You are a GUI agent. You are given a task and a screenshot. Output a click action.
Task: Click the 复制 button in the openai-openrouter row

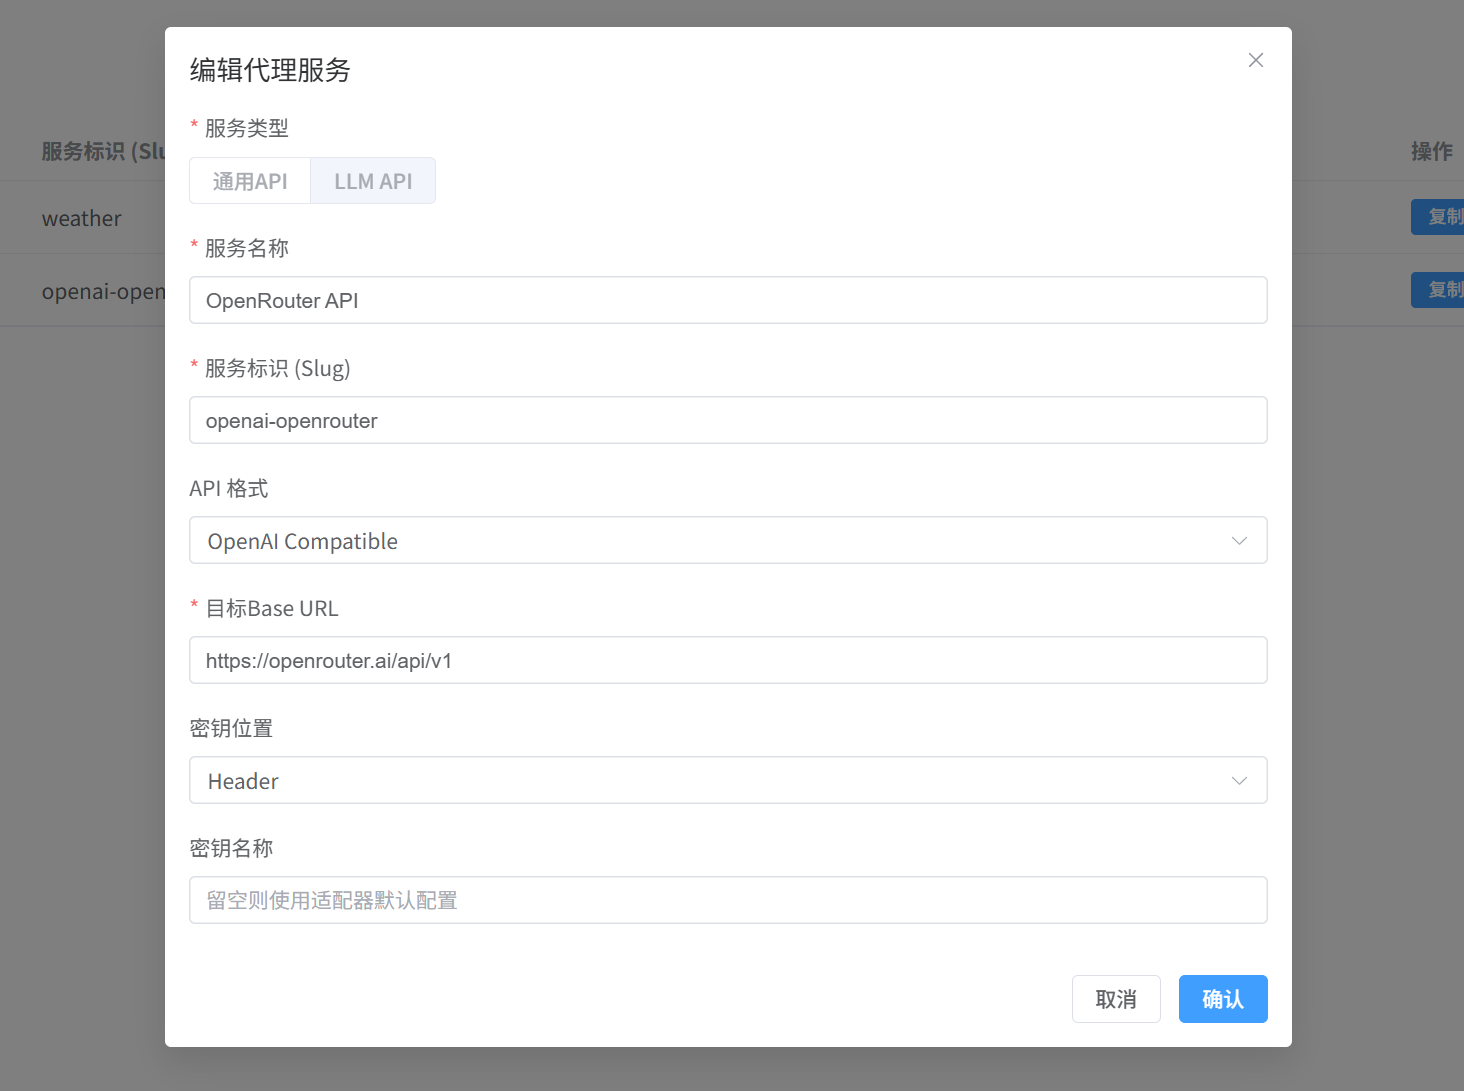(1440, 290)
